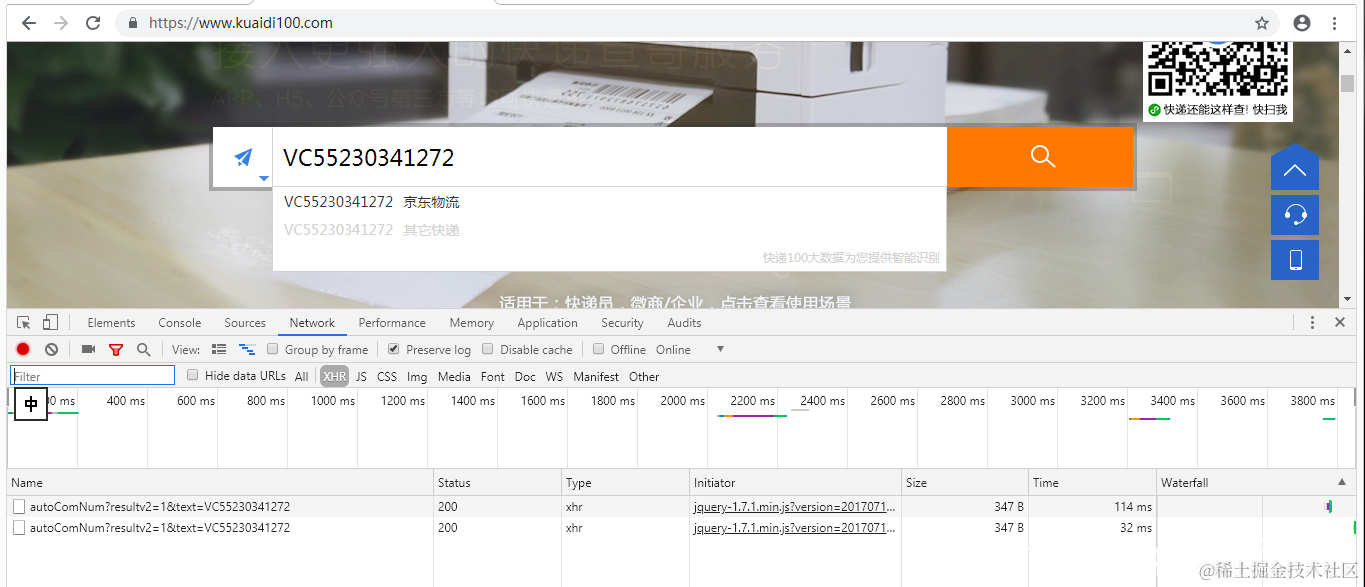1365x587 pixels.
Task: Sort by Waterfall column header
Action: click(1256, 482)
